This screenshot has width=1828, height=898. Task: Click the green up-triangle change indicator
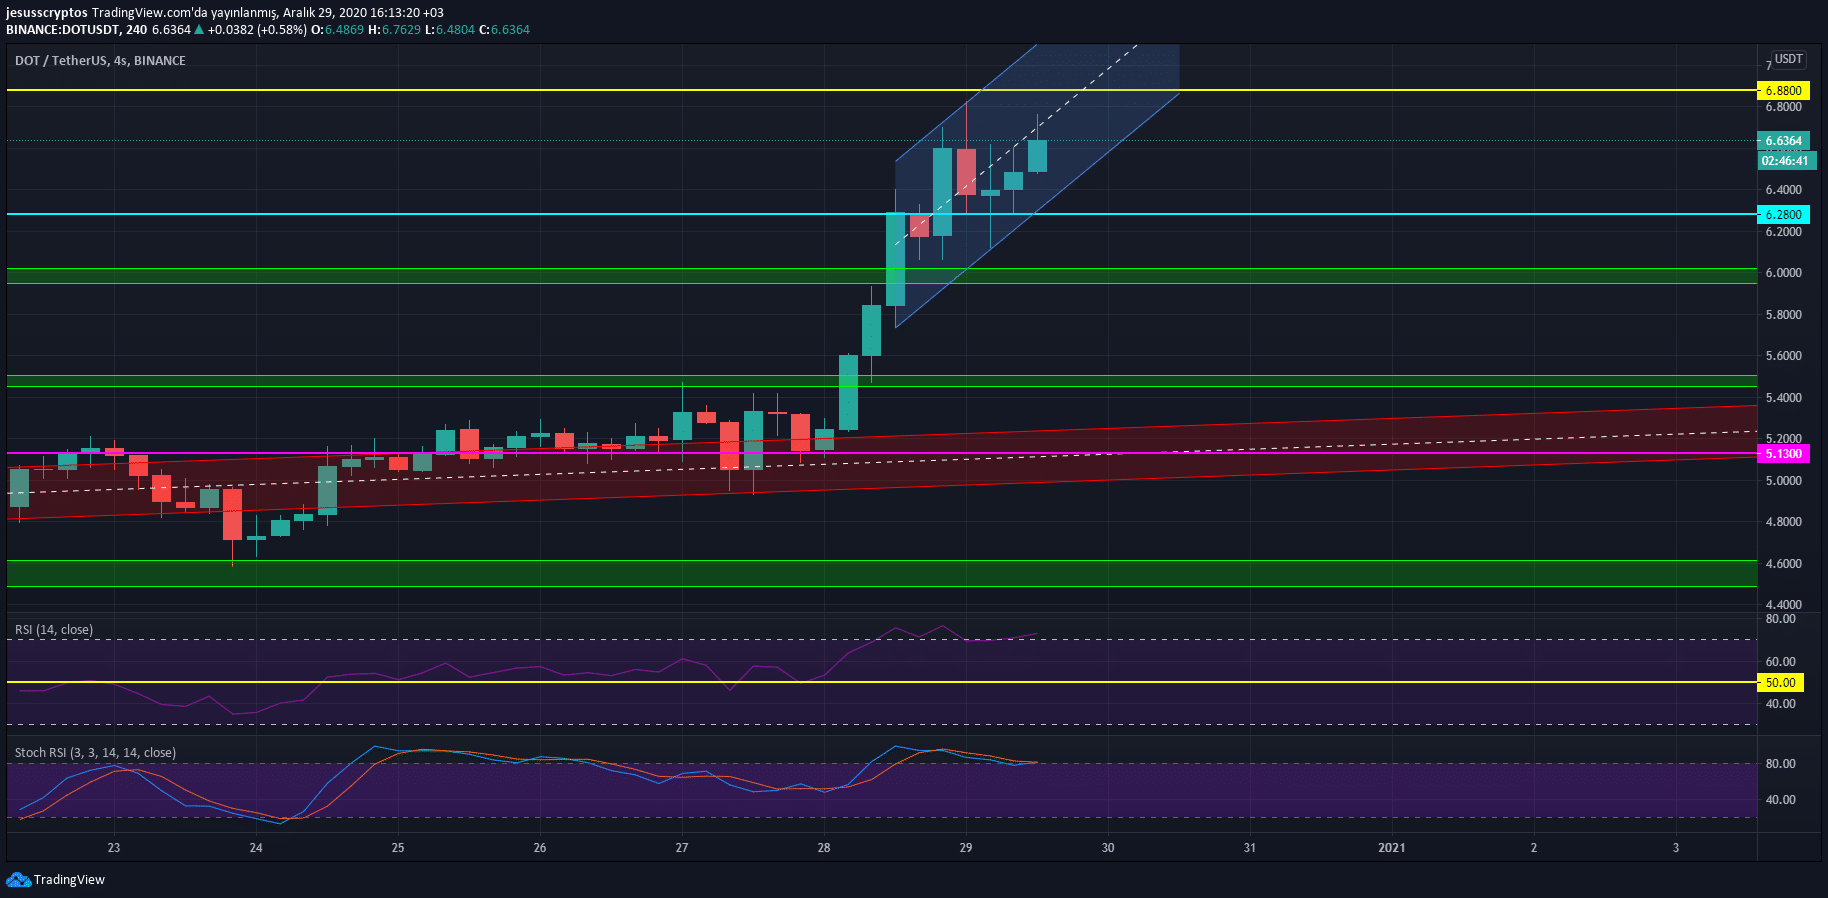pyautogui.click(x=199, y=30)
